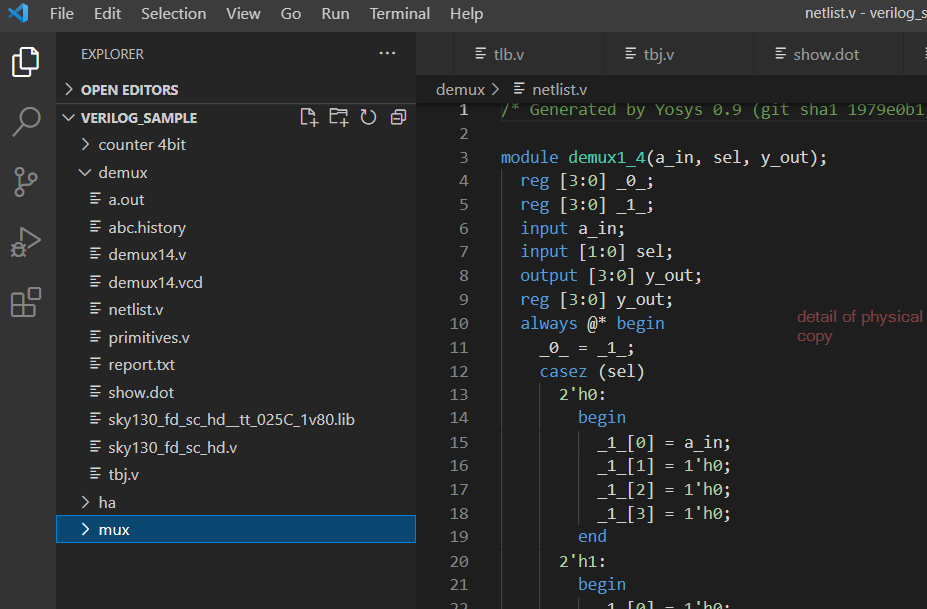Screen dimensions: 927x609
Task: Click the 'always @* begin' code line
Action: [592, 323]
